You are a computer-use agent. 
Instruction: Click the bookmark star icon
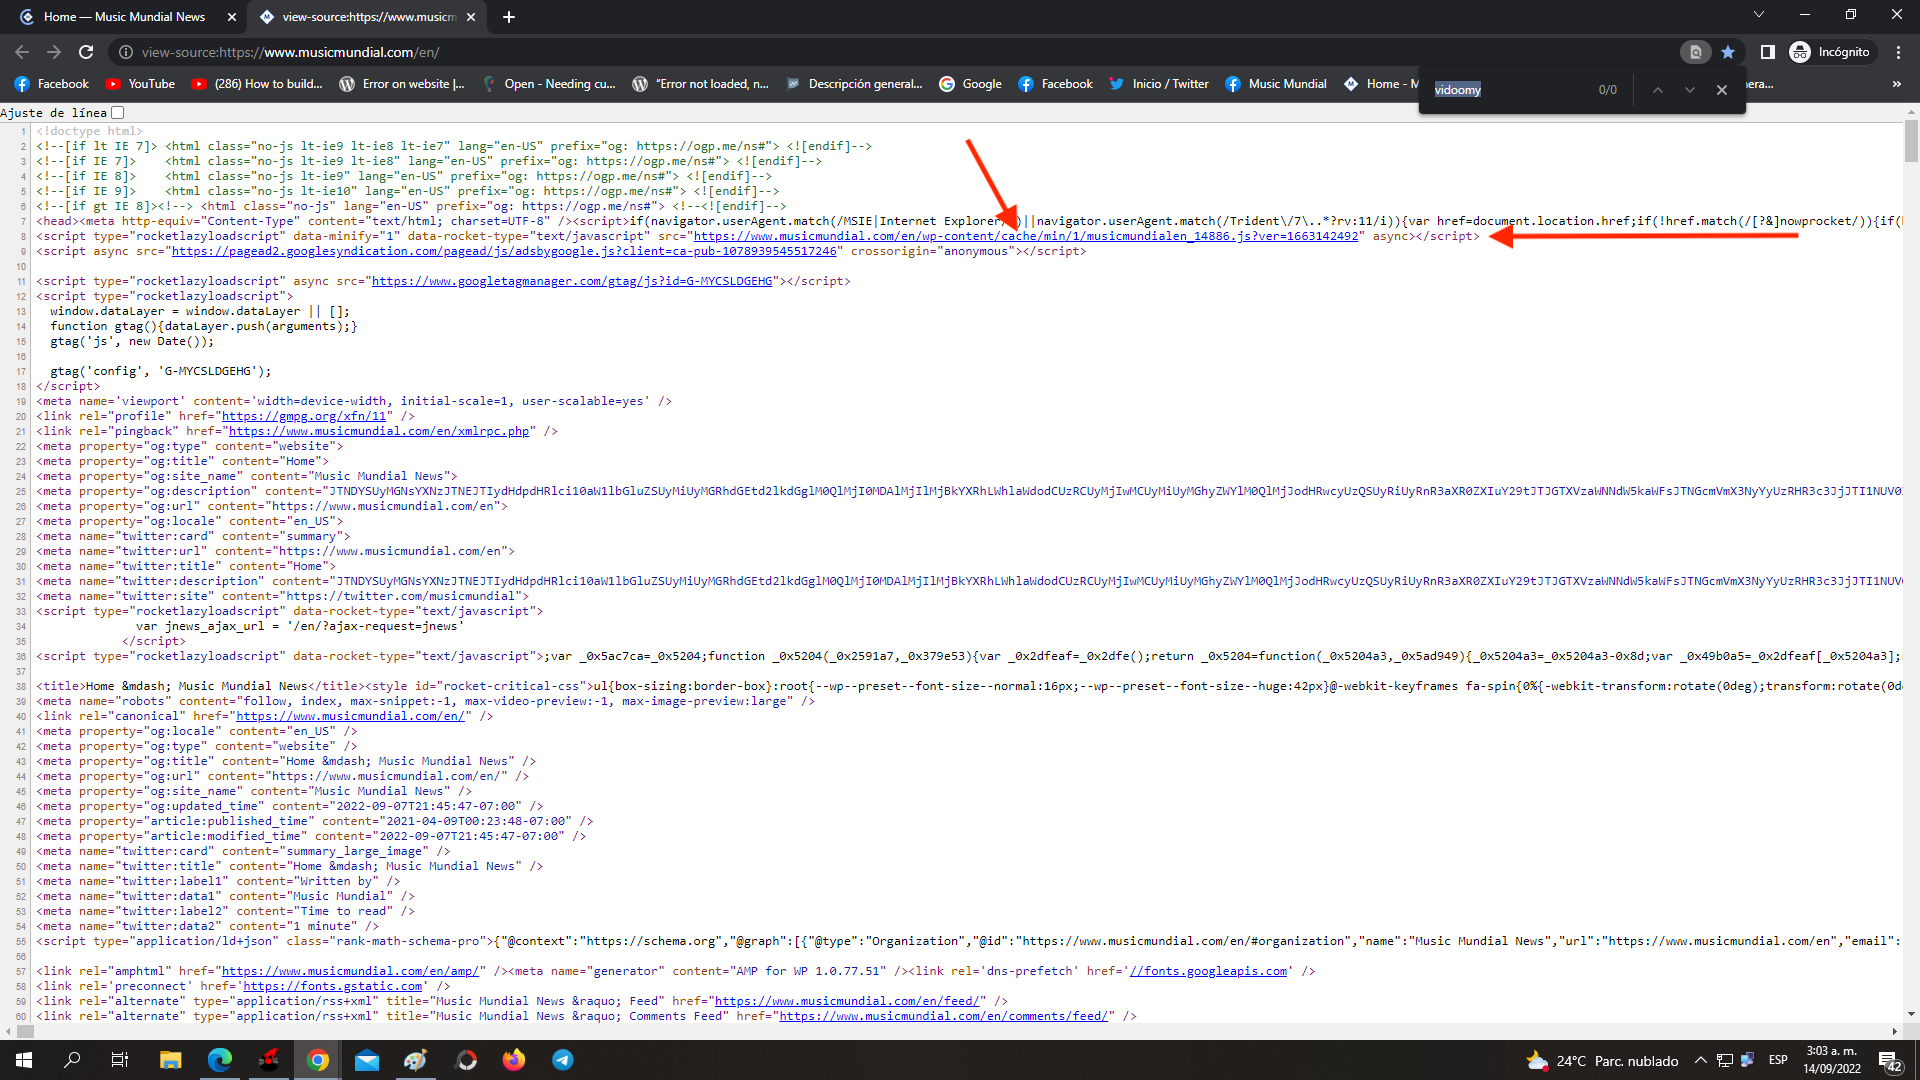[x=1728, y=52]
